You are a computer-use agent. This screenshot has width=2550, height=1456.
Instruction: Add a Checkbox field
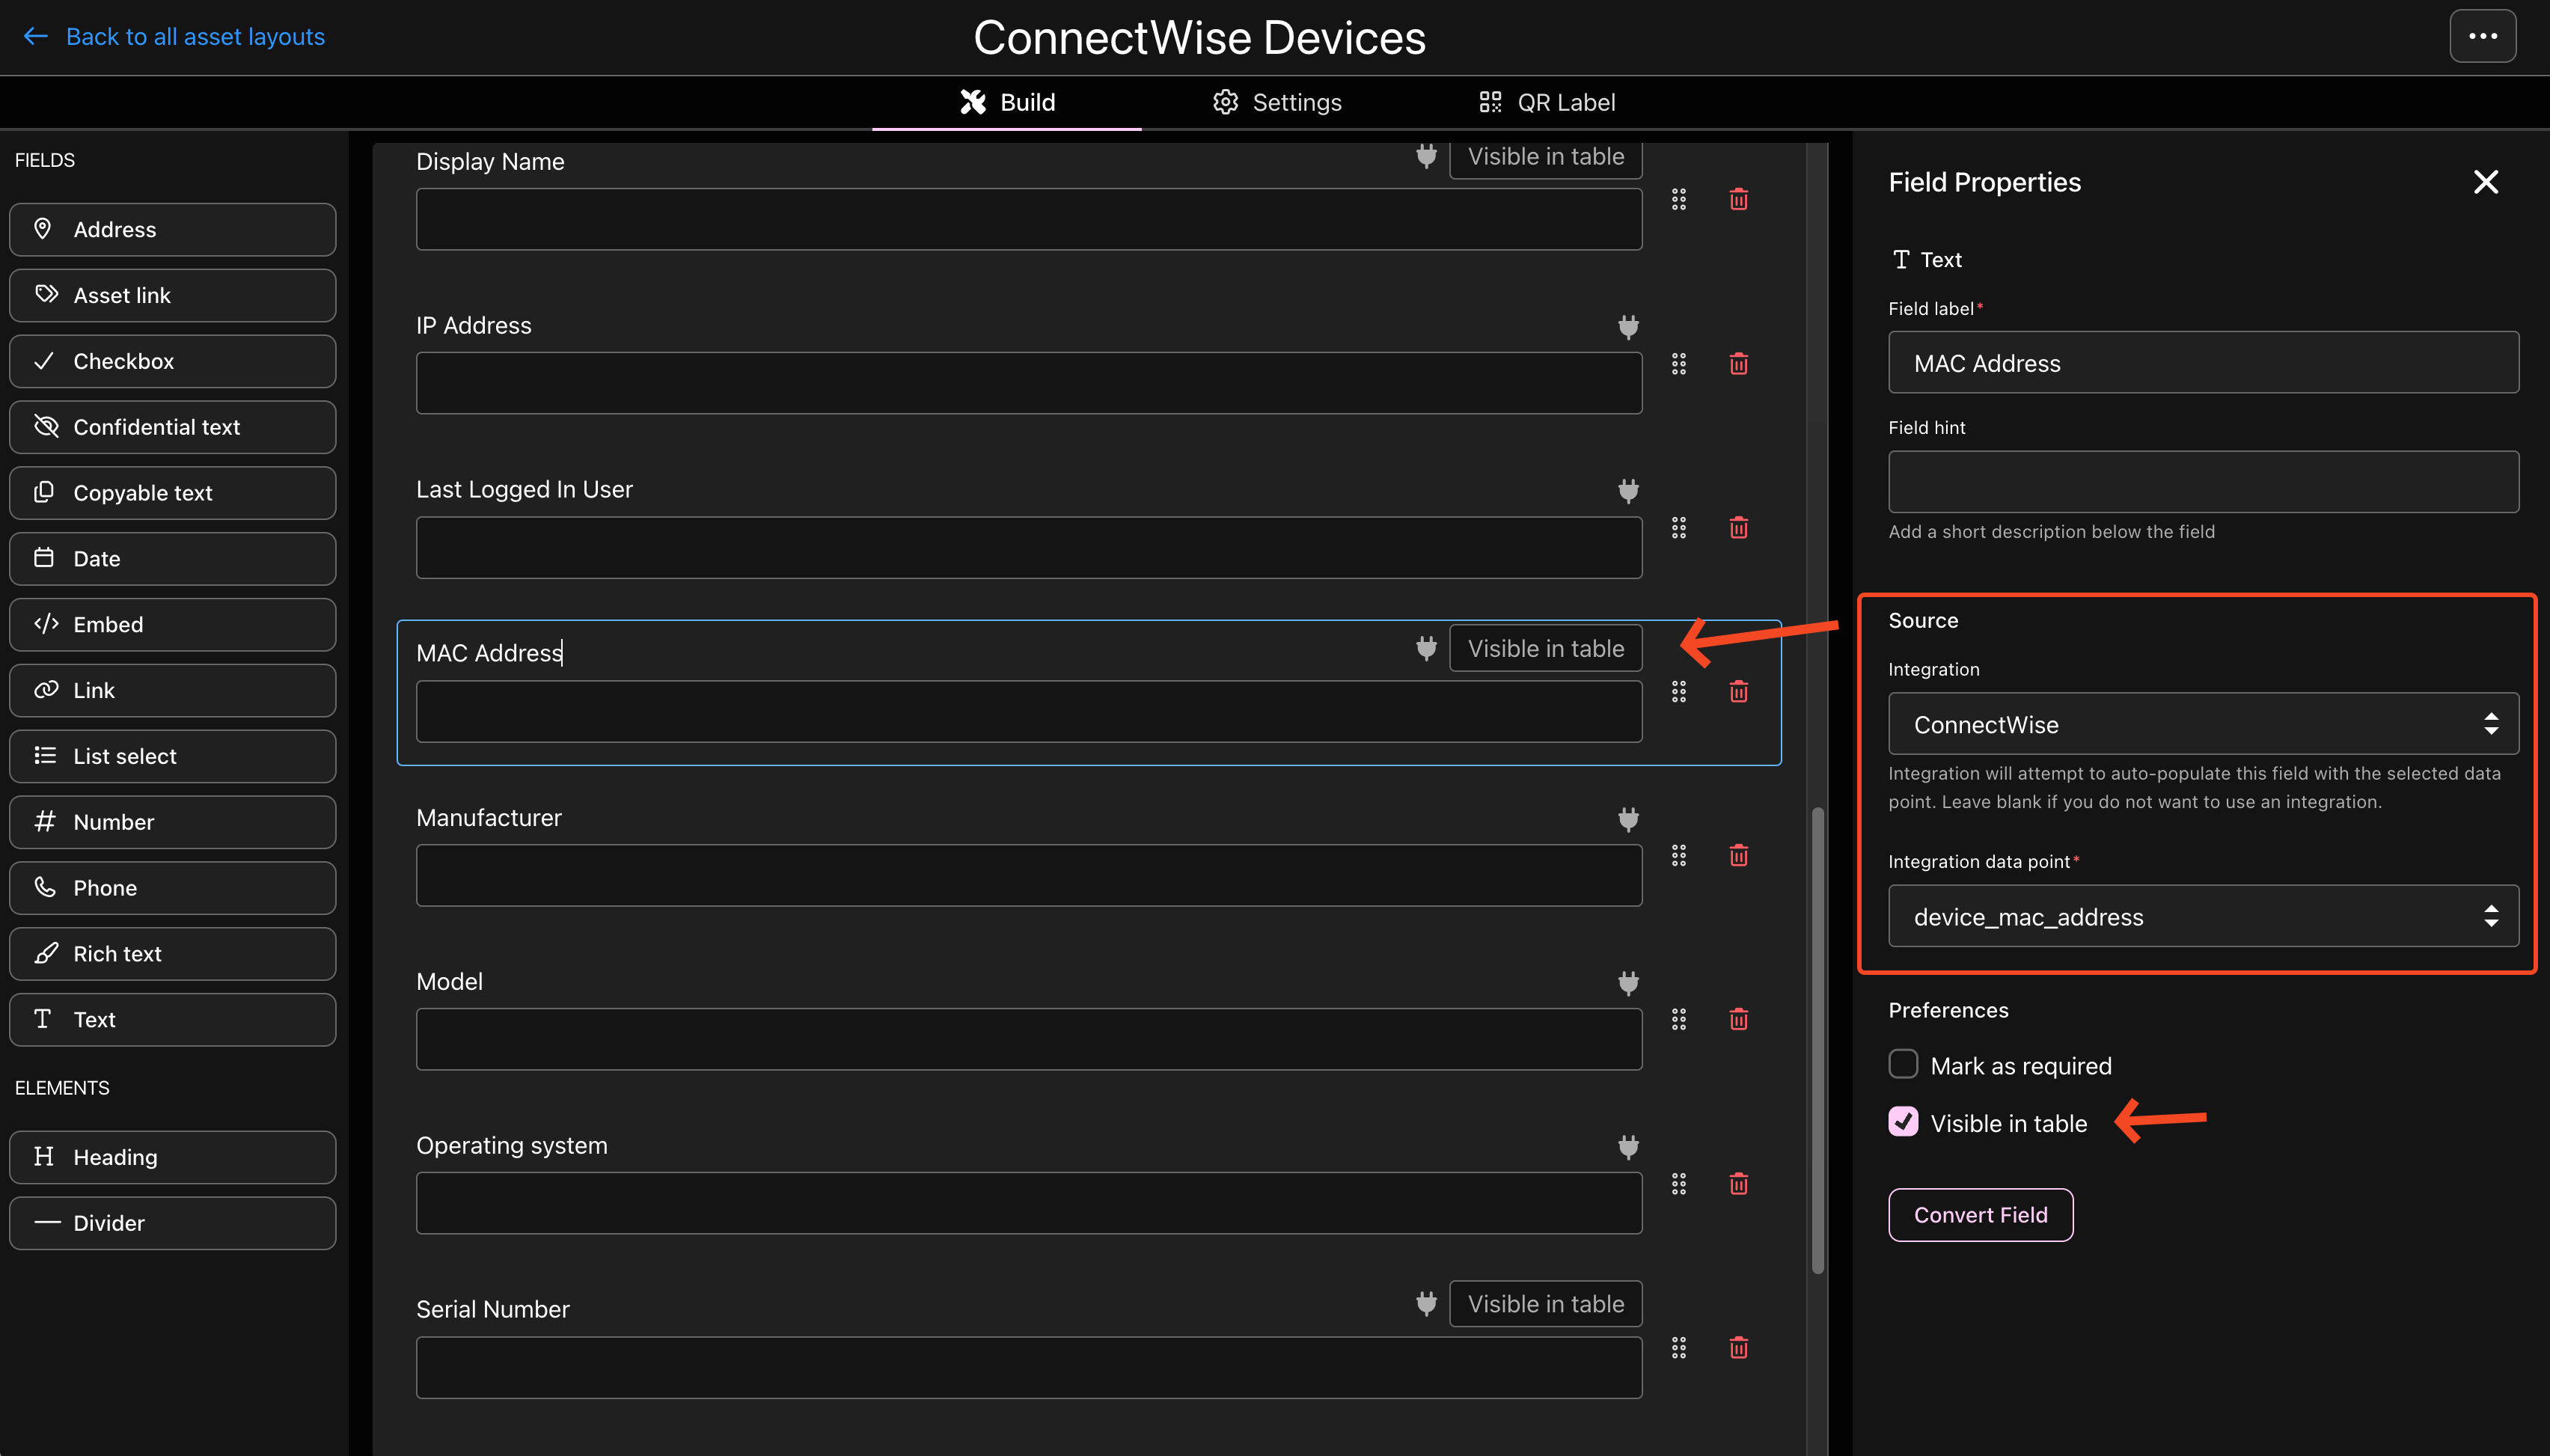pyautogui.click(x=173, y=361)
